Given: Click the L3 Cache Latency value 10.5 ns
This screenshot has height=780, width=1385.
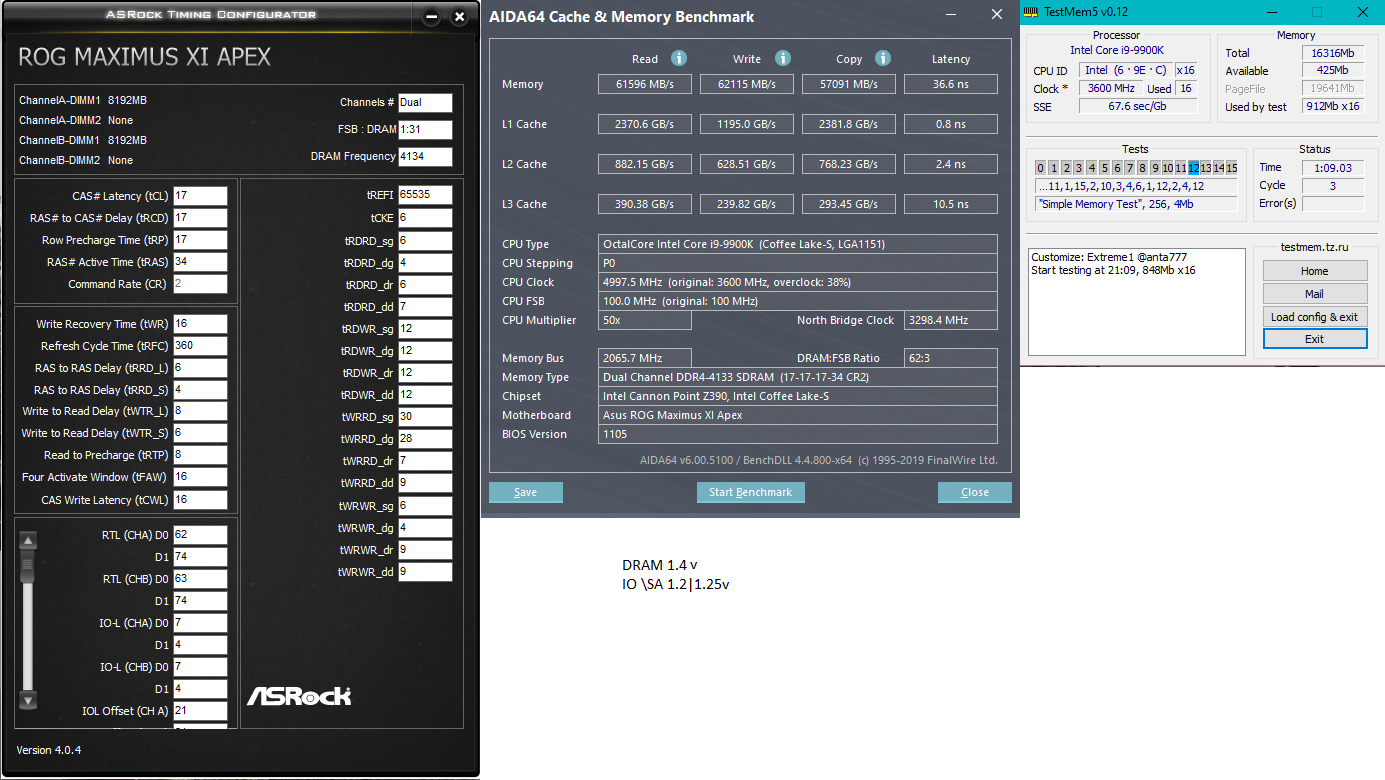Looking at the screenshot, I should [x=951, y=205].
